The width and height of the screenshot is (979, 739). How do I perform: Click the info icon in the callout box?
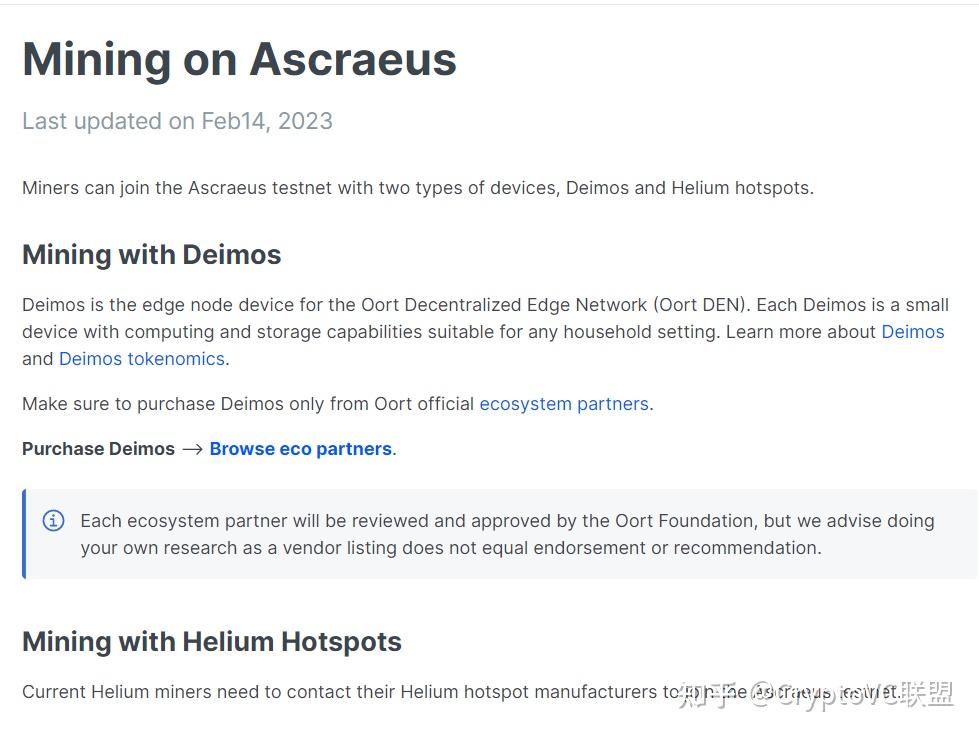click(53, 521)
